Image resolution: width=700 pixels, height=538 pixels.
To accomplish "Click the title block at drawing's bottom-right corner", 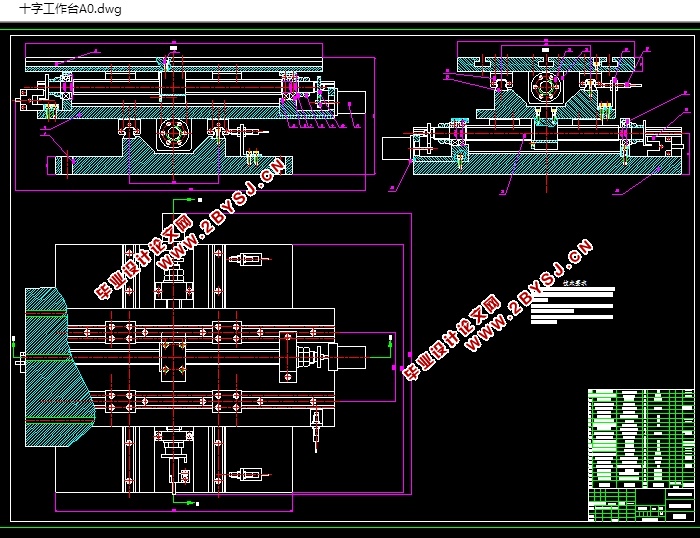I will (x=639, y=502).
